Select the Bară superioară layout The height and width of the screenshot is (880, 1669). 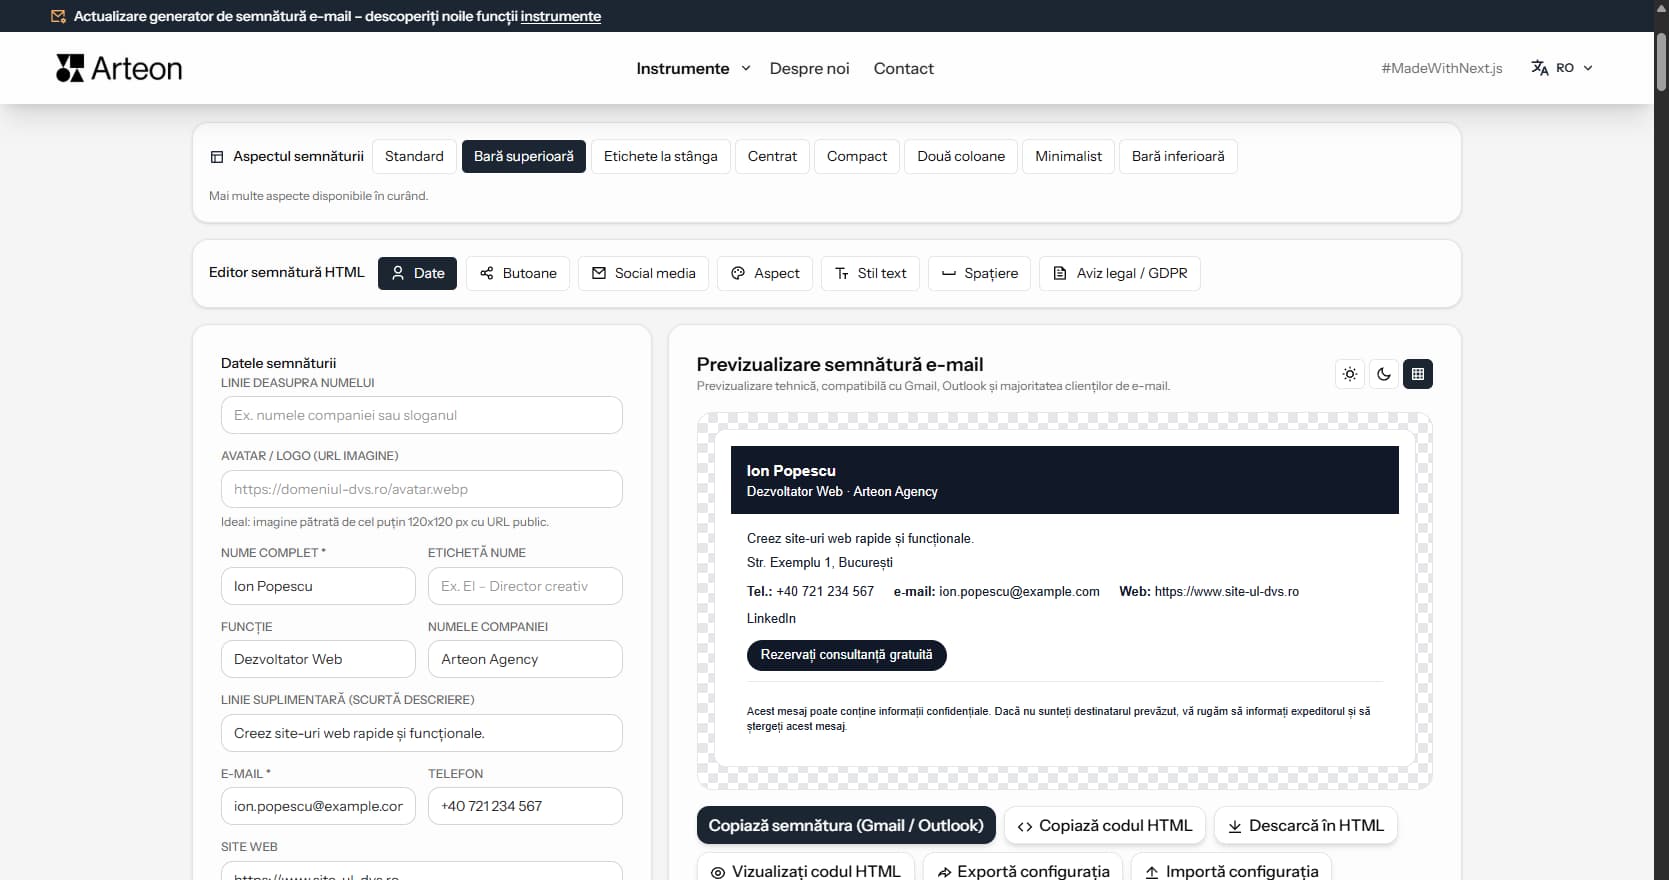524,156
